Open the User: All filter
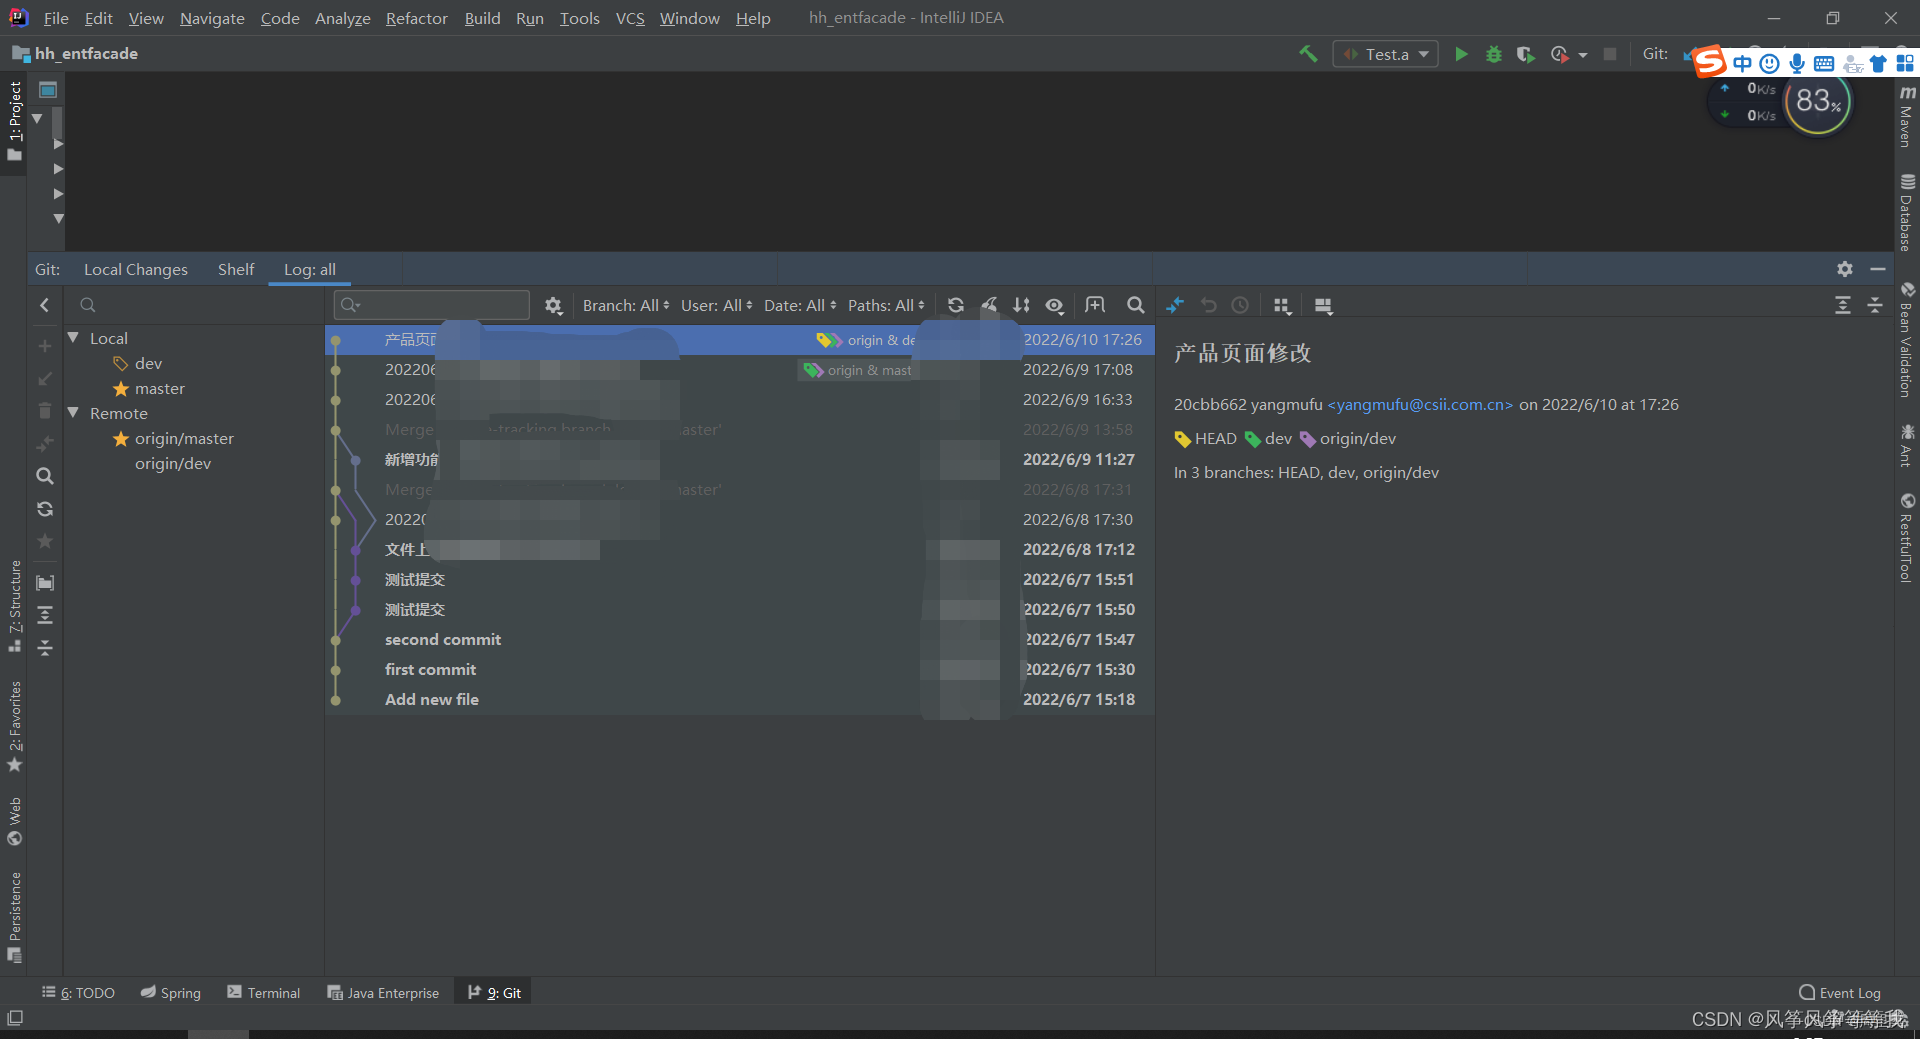Image resolution: width=1920 pixels, height=1039 pixels. click(x=716, y=305)
